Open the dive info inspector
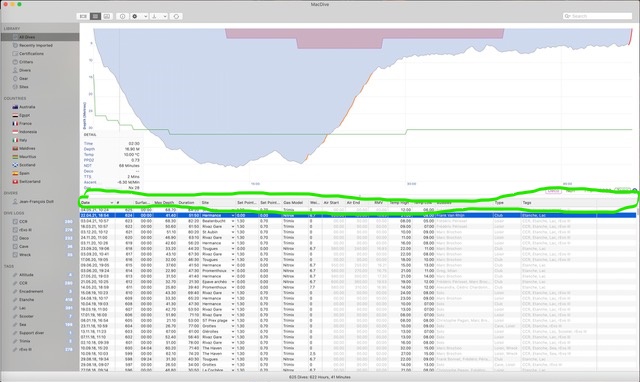This screenshot has width=640, height=382. [x=122, y=16]
